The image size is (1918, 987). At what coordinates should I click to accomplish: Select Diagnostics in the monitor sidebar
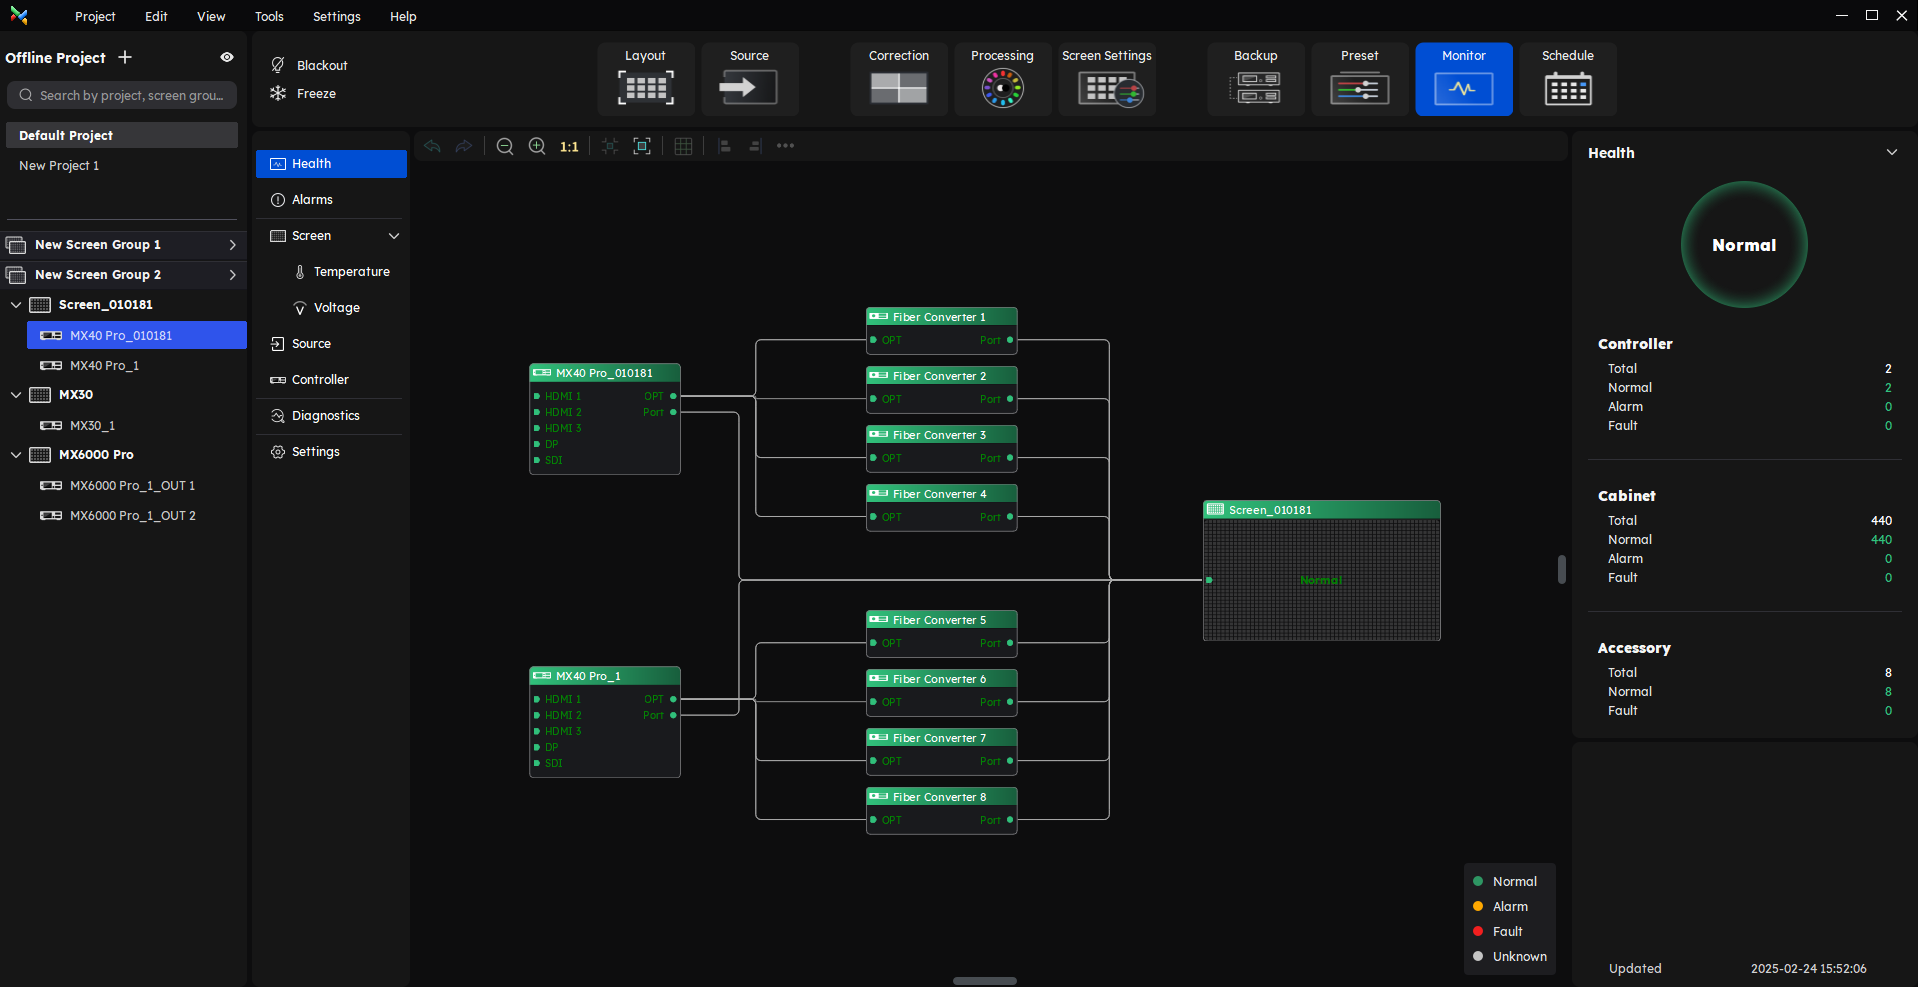tap(325, 416)
